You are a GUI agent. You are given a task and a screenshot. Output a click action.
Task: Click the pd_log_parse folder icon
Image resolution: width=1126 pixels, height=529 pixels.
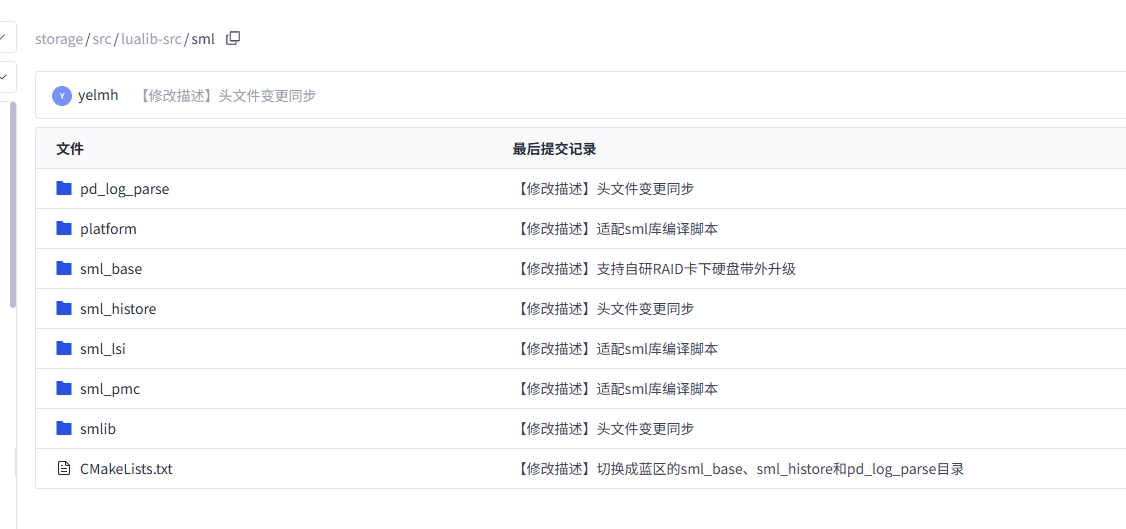click(64, 188)
